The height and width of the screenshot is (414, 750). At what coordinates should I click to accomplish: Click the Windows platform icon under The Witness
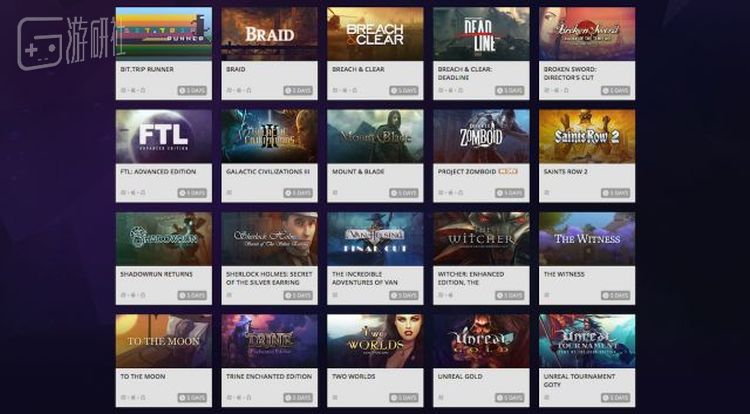[x=547, y=295]
